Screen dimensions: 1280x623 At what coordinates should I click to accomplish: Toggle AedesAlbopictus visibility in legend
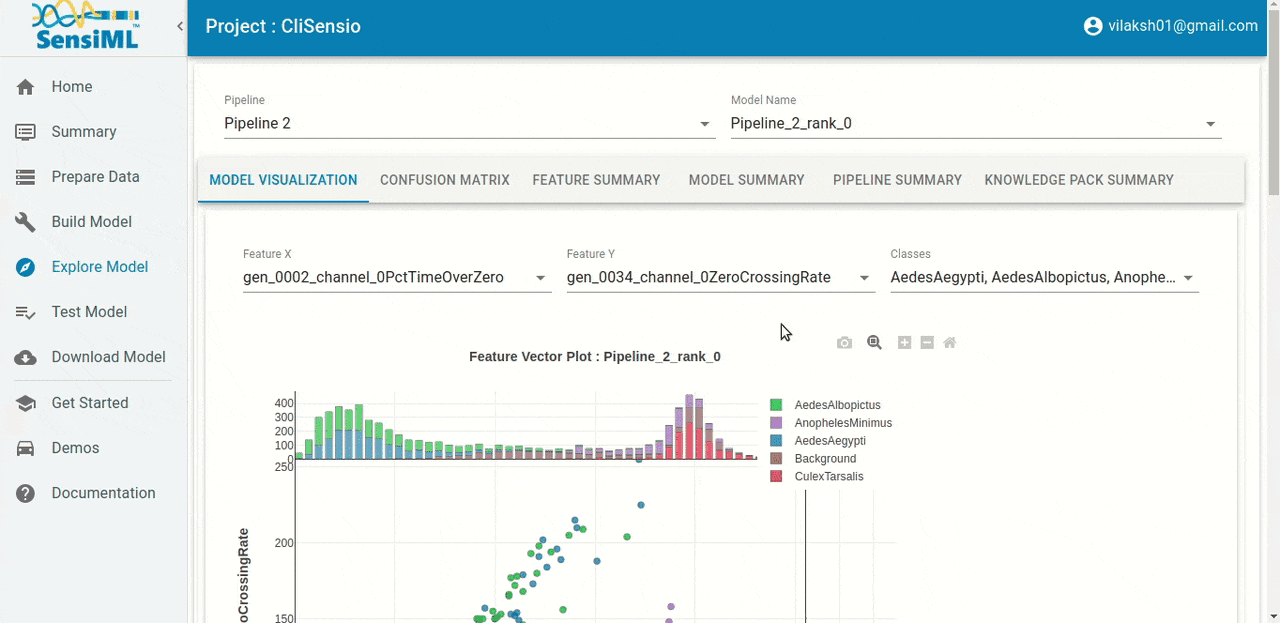837,405
